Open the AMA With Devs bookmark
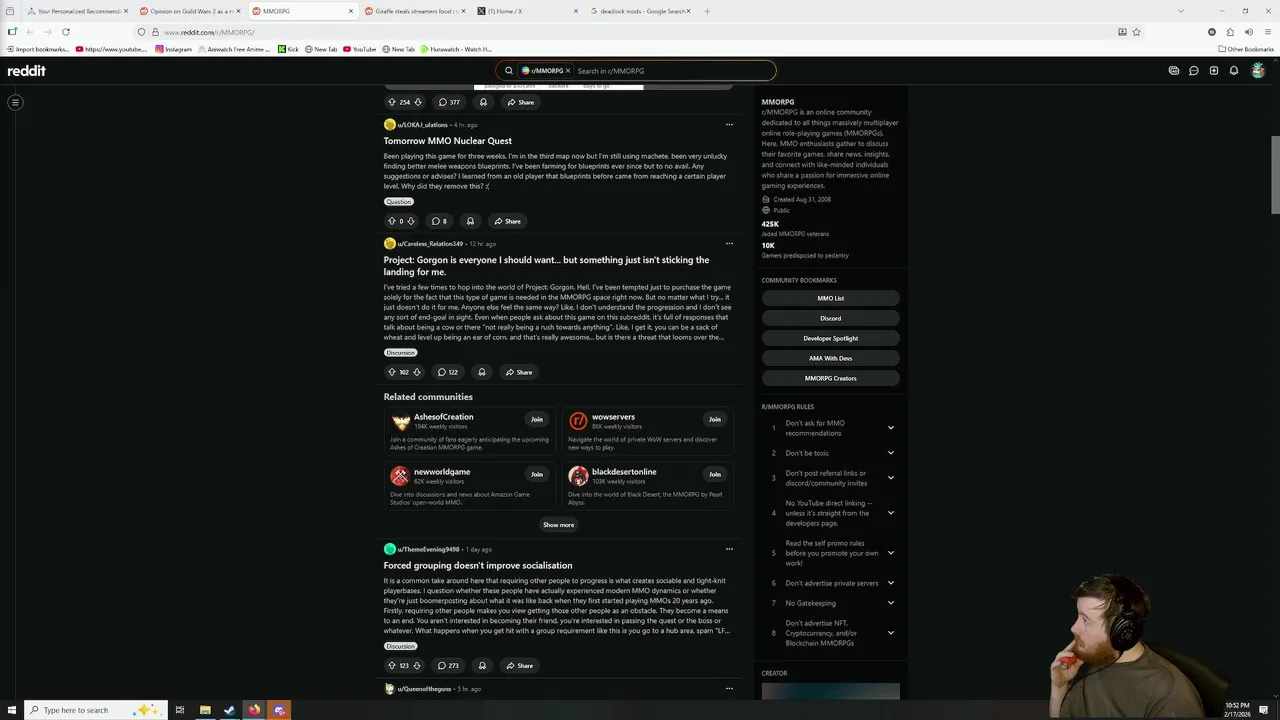 (x=831, y=358)
